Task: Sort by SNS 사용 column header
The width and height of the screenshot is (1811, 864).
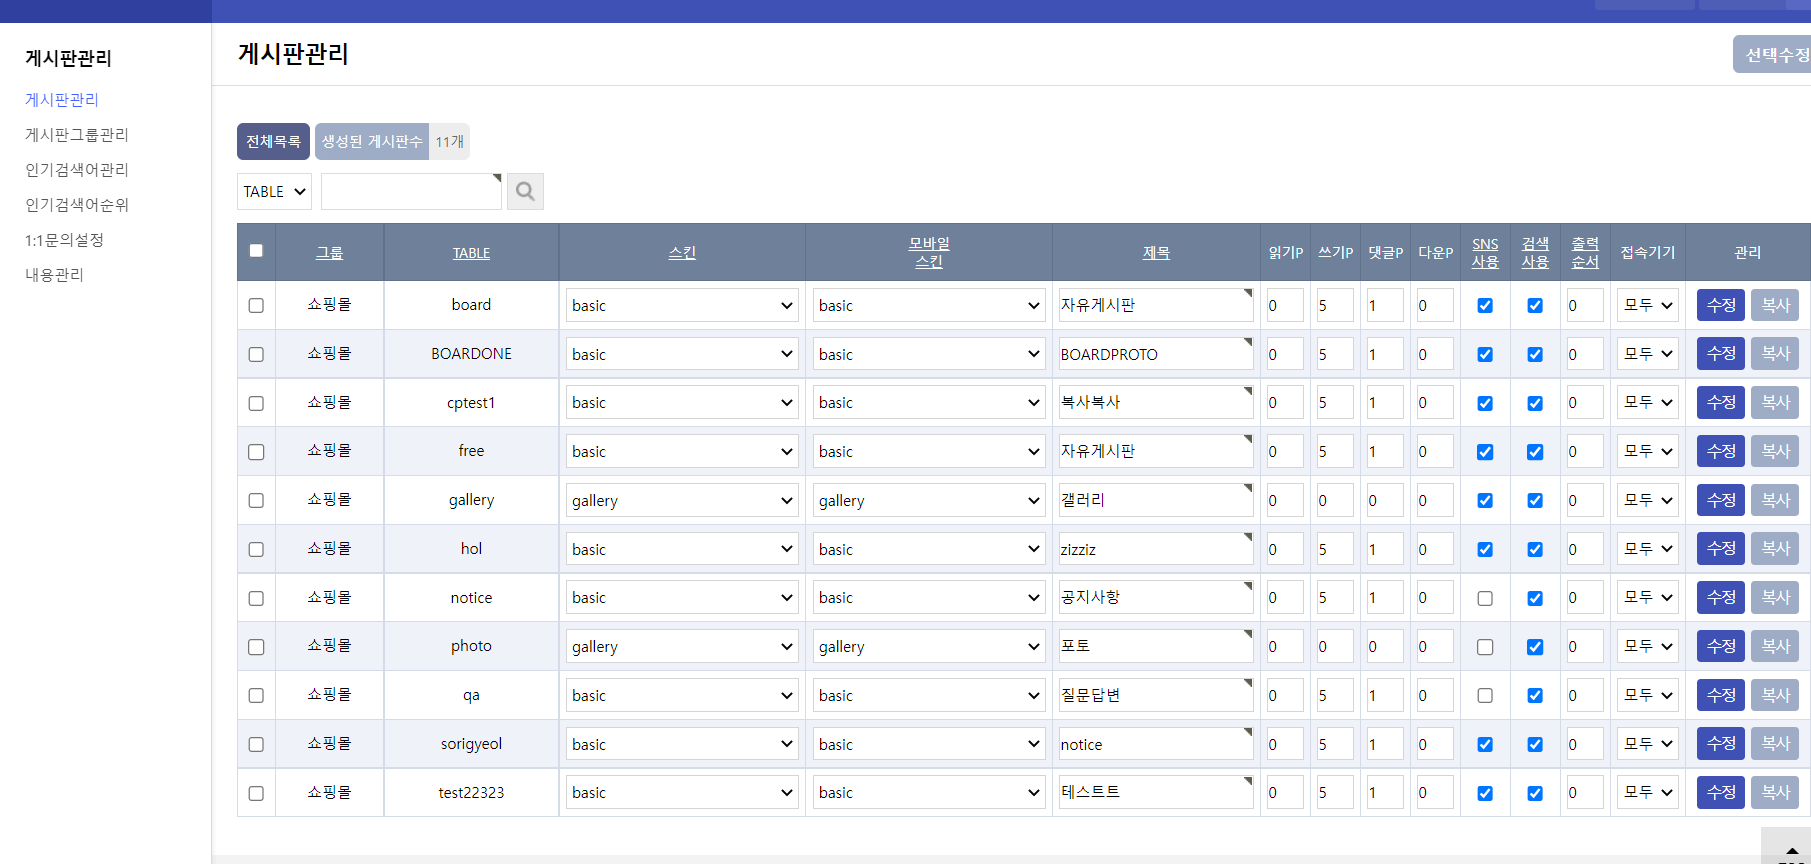Action: [x=1485, y=252]
